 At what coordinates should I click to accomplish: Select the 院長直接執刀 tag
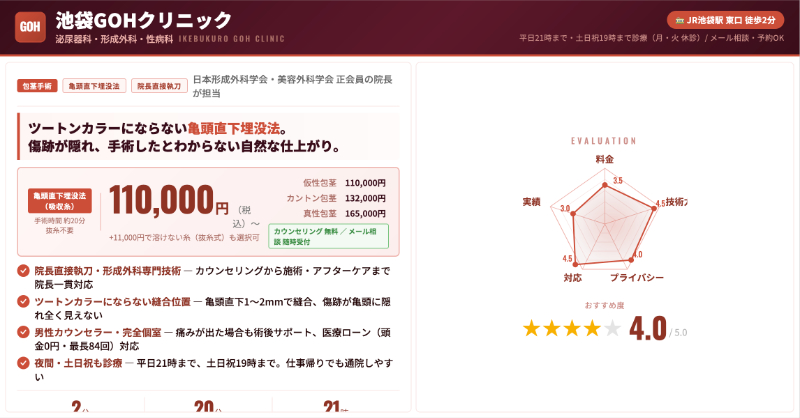(158, 86)
